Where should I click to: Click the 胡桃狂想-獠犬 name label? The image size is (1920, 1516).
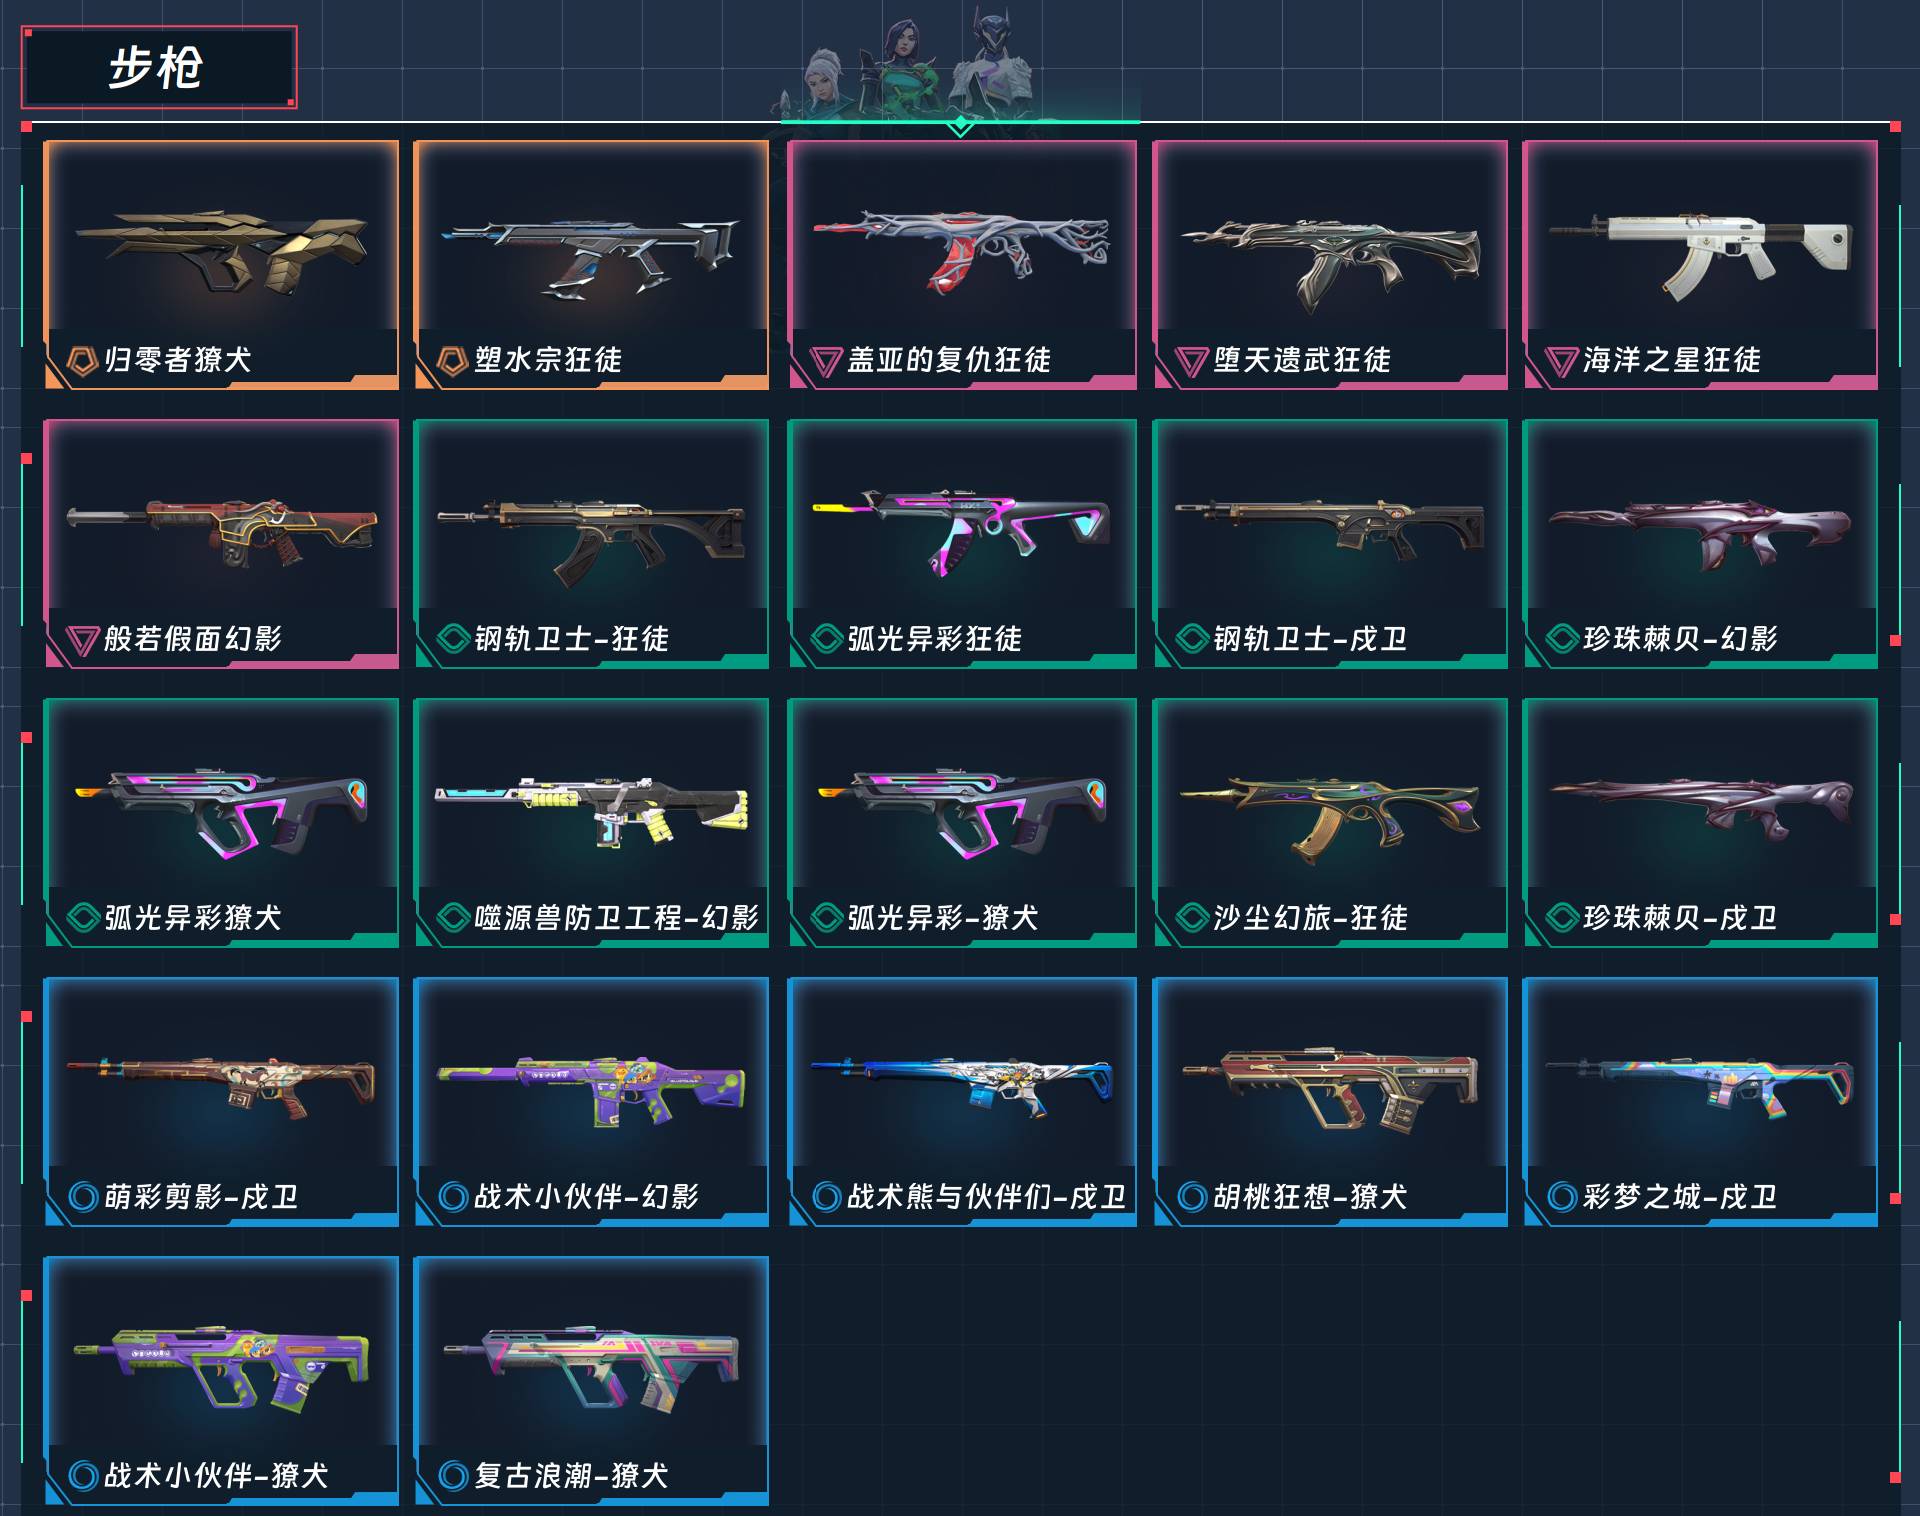click(x=1310, y=1197)
